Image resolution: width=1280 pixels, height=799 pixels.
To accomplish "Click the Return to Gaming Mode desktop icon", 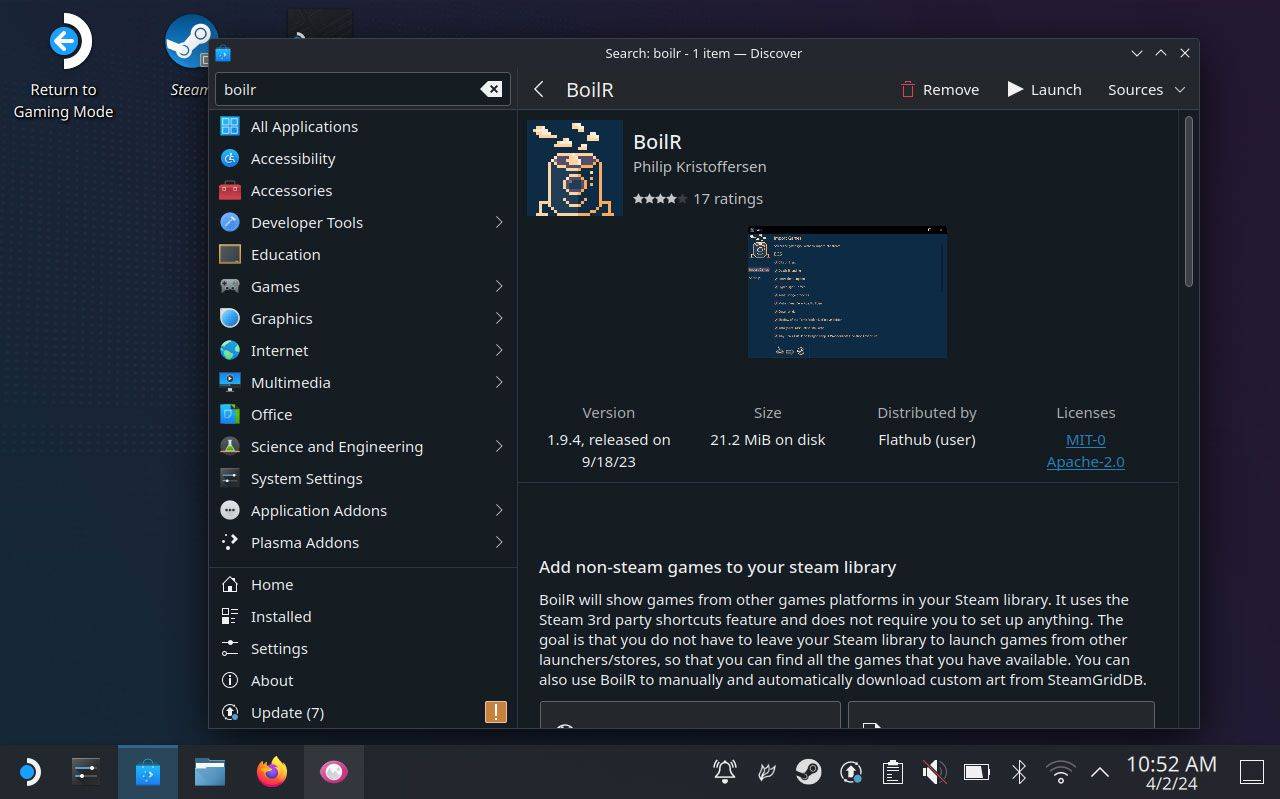I will pos(63,67).
